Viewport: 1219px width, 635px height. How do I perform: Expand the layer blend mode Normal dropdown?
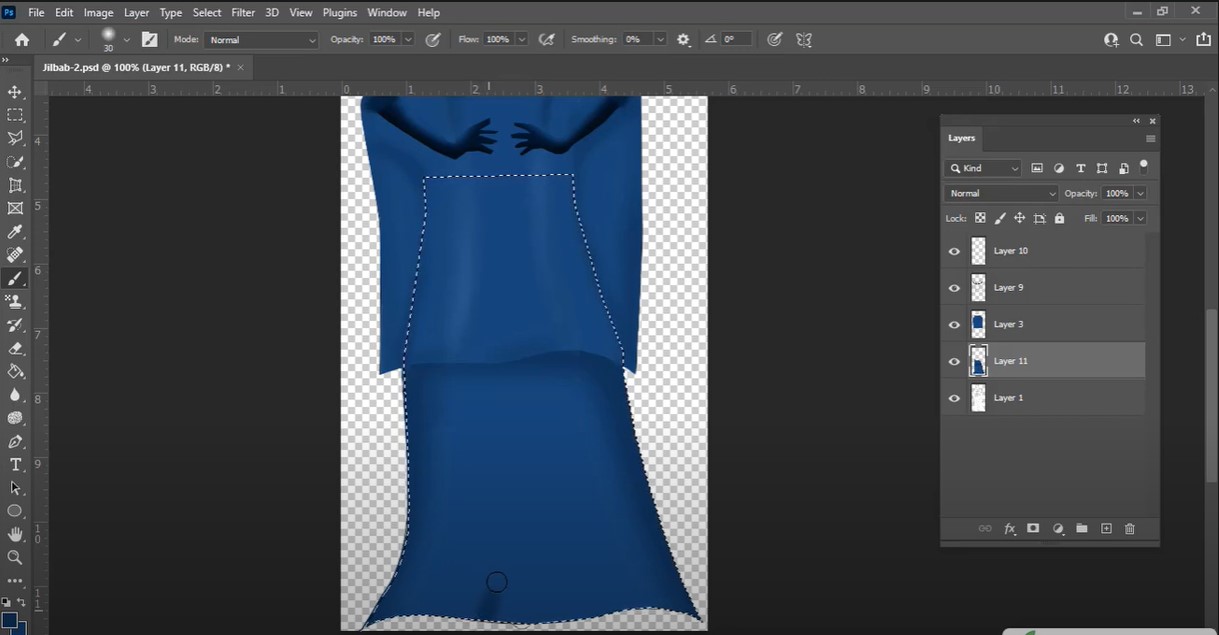coord(1000,194)
